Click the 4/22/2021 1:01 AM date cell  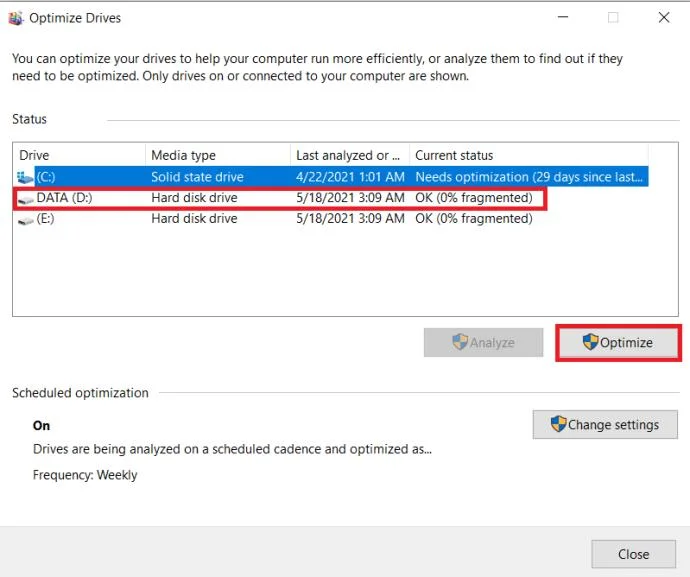pyautogui.click(x=350, y=177)
